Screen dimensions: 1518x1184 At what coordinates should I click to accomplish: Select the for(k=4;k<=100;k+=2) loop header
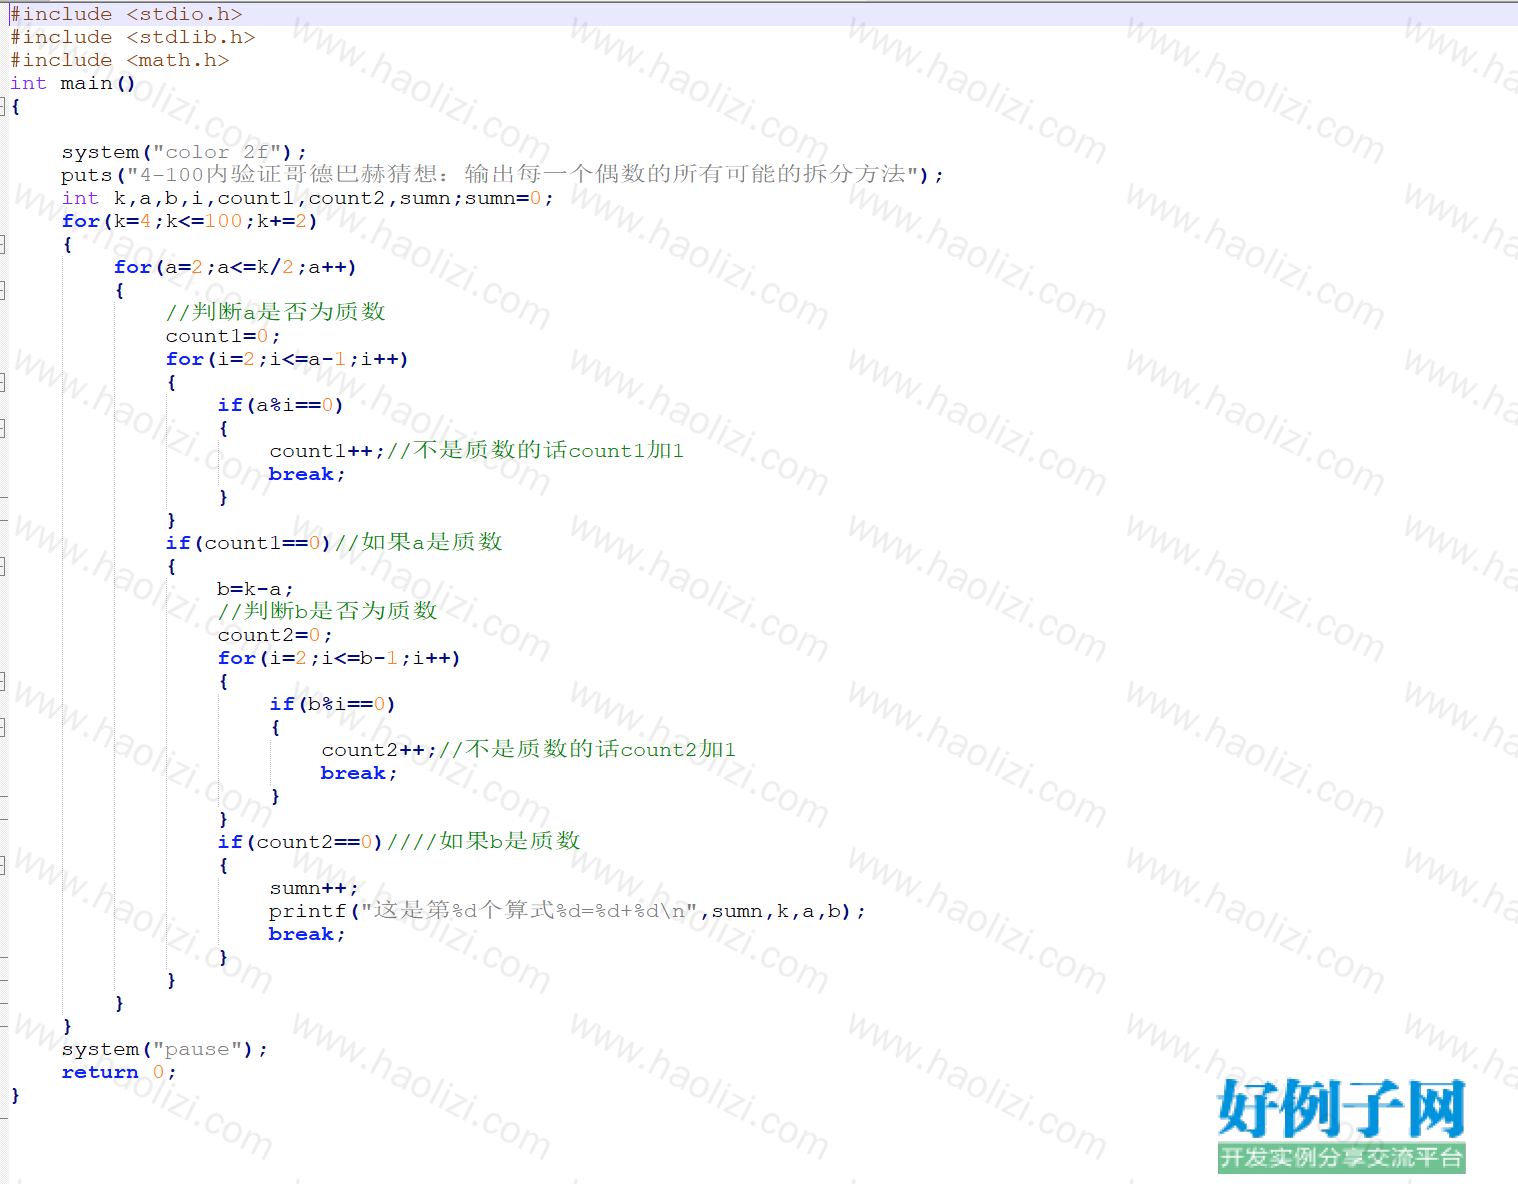pyautogui.click(x=189, y=221)
